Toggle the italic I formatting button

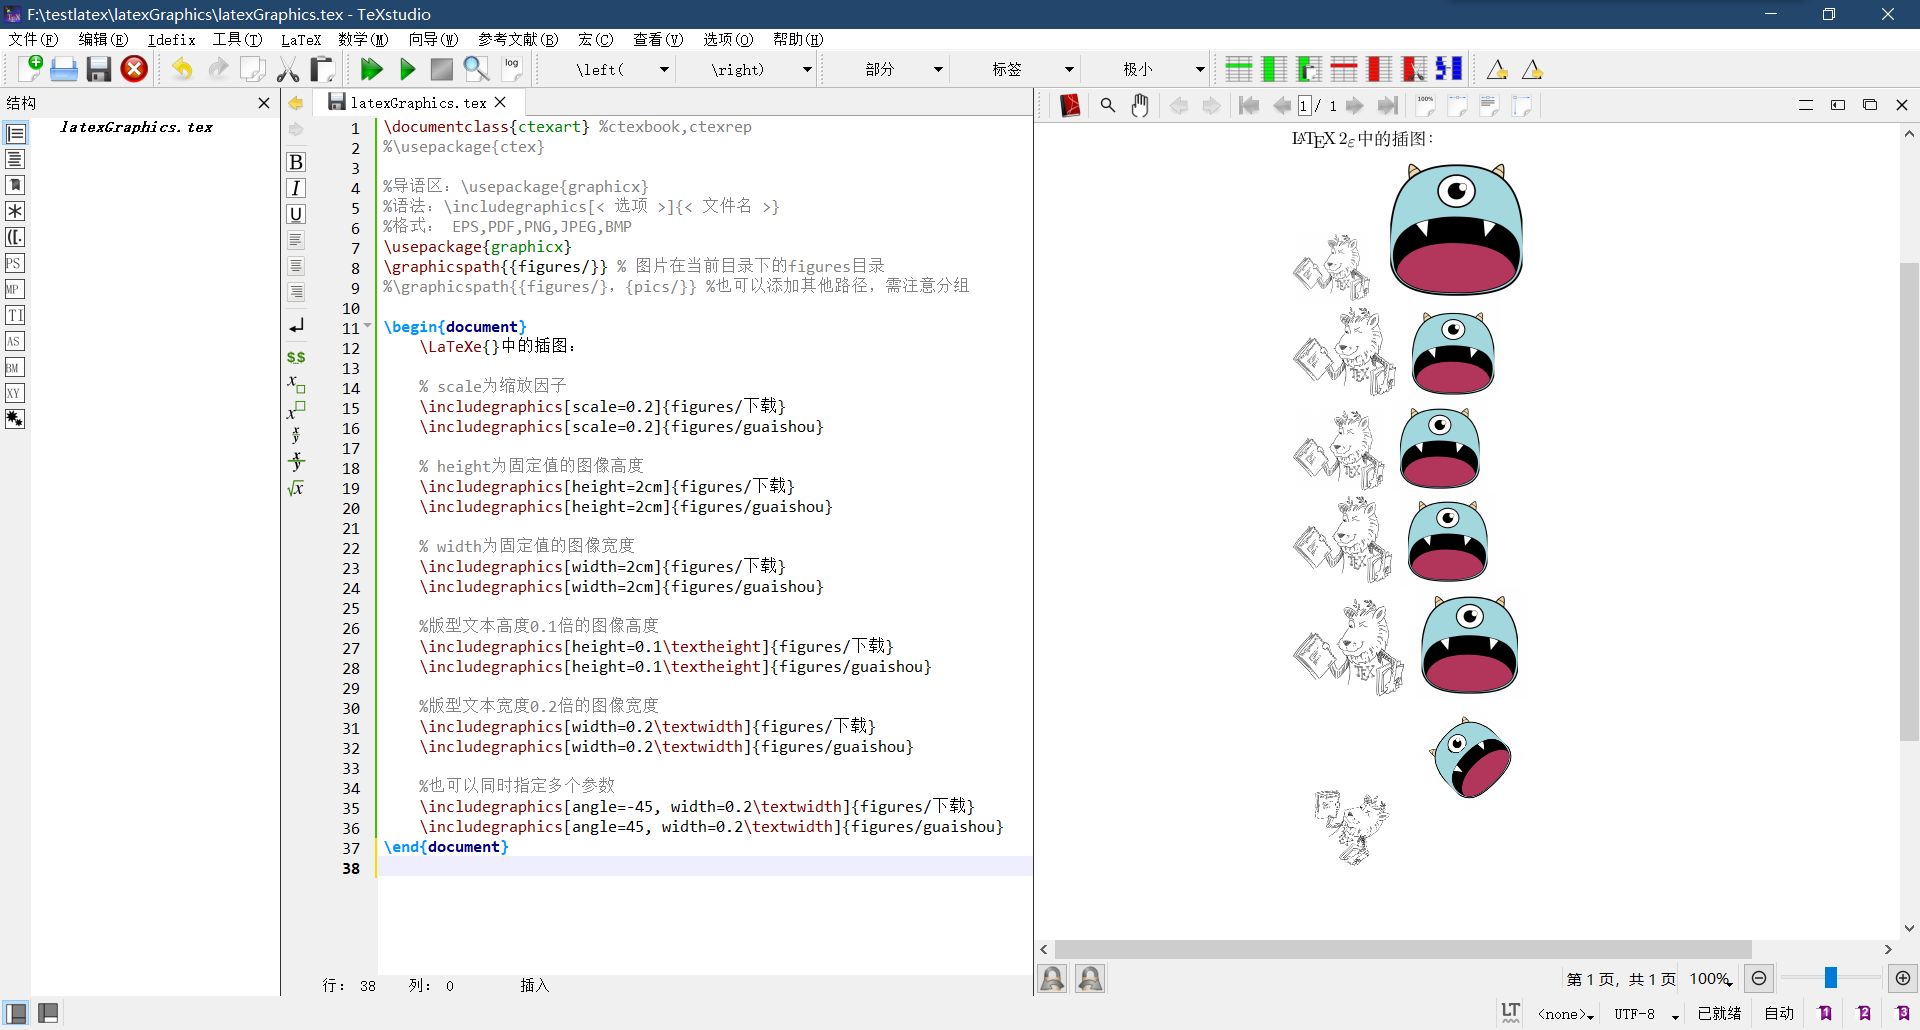point(296,188)
